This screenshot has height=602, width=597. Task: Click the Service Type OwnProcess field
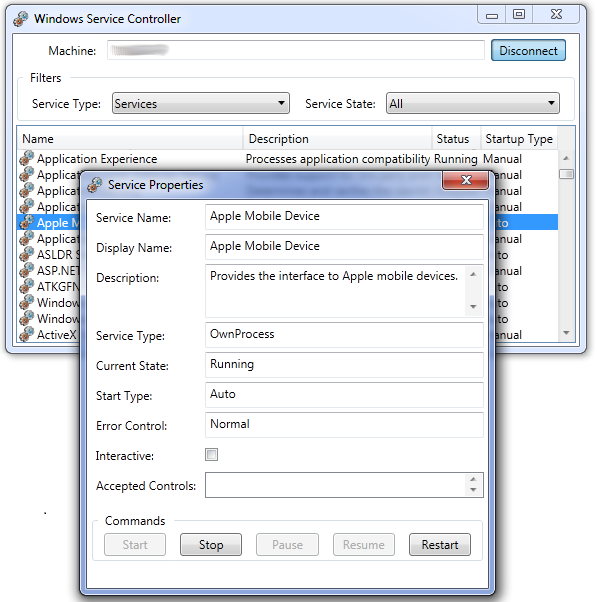tap(344, 335)
